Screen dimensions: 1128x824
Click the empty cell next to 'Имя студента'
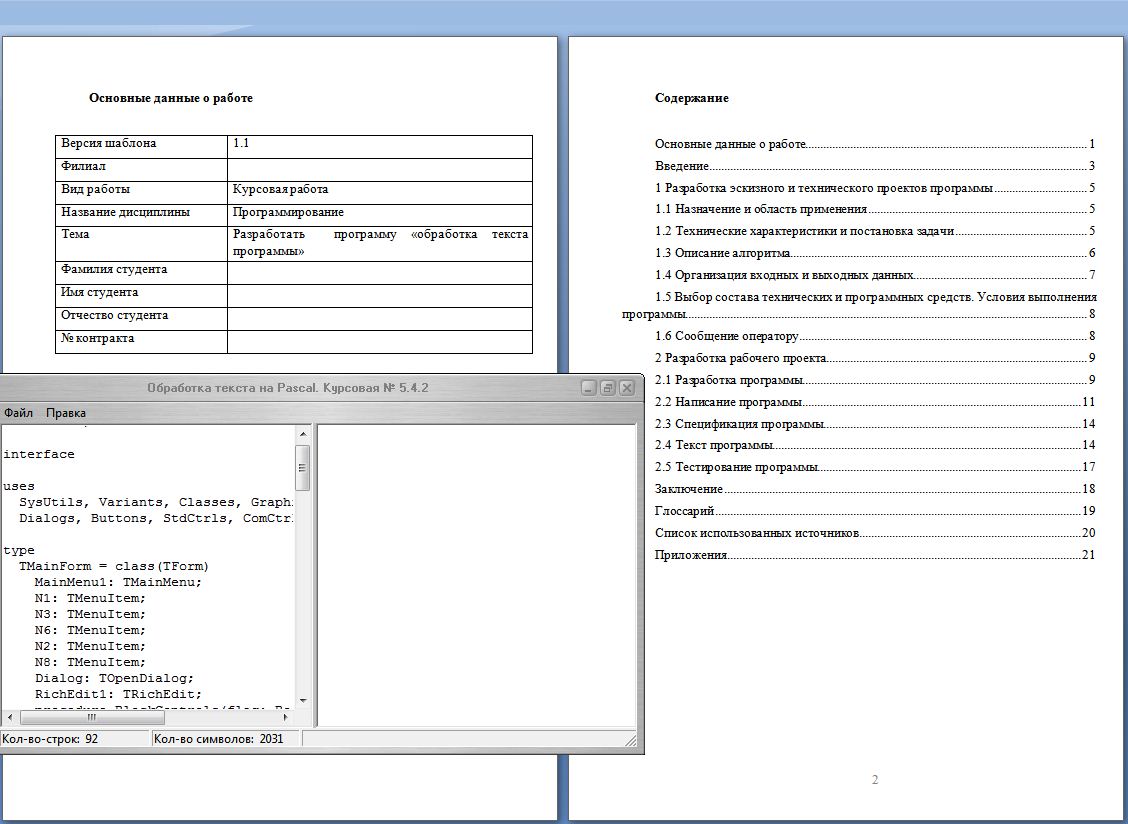380,296
